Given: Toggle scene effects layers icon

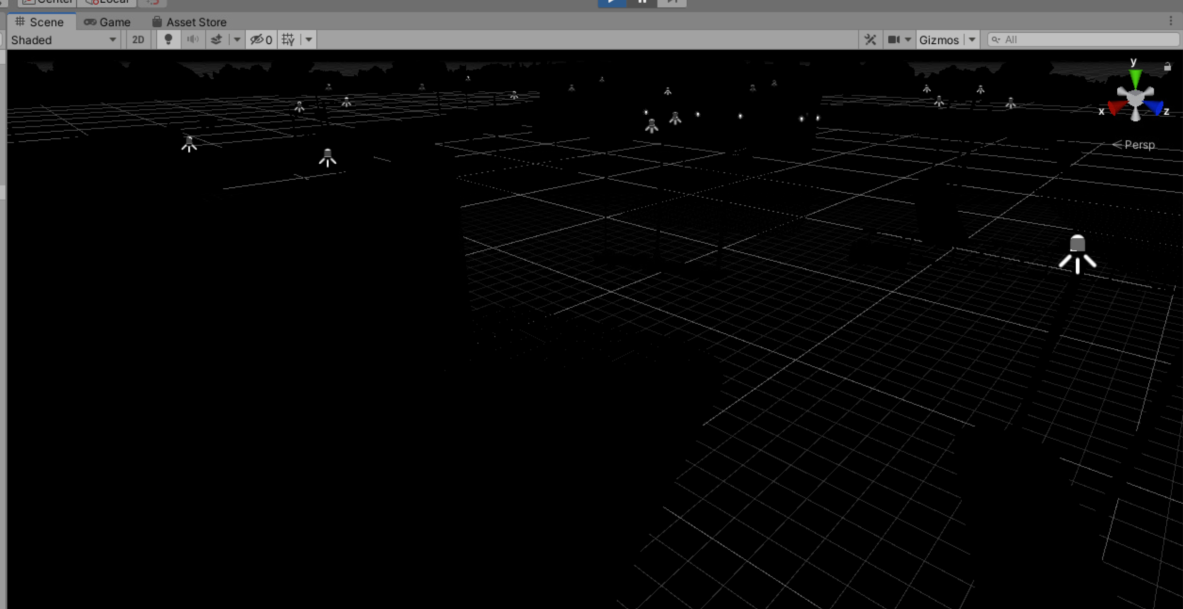Looking at the screenshot, I should pyautogui.click(x=217, y=40).
